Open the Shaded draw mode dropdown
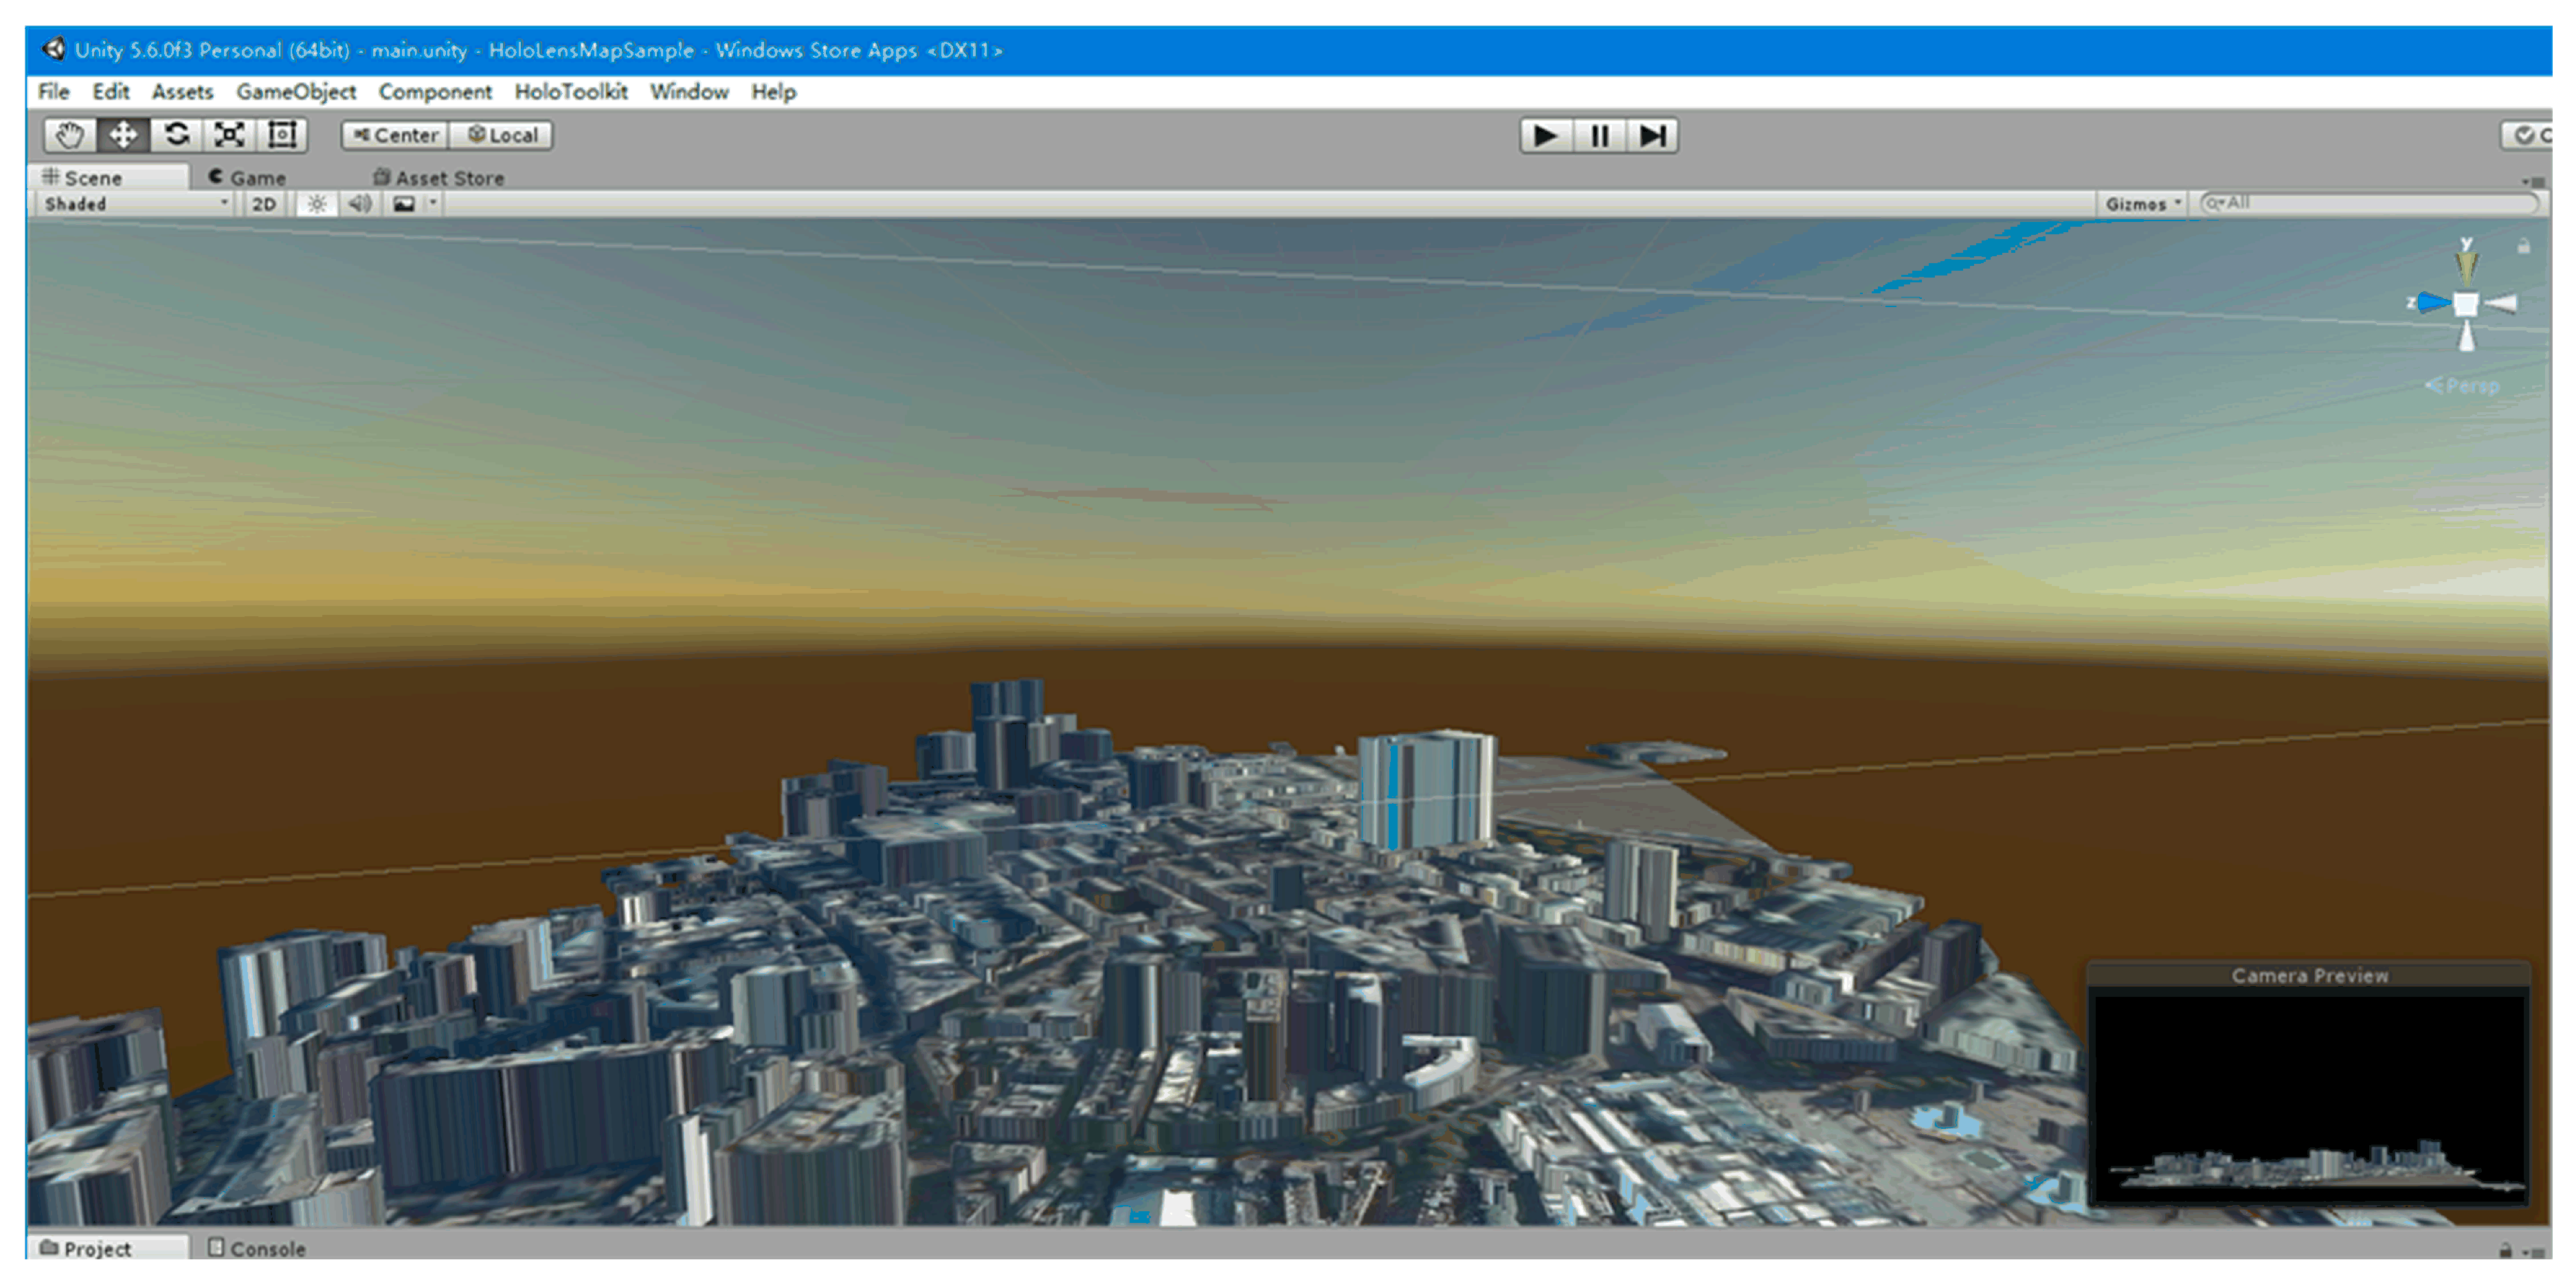 click(x=136, y=204)
